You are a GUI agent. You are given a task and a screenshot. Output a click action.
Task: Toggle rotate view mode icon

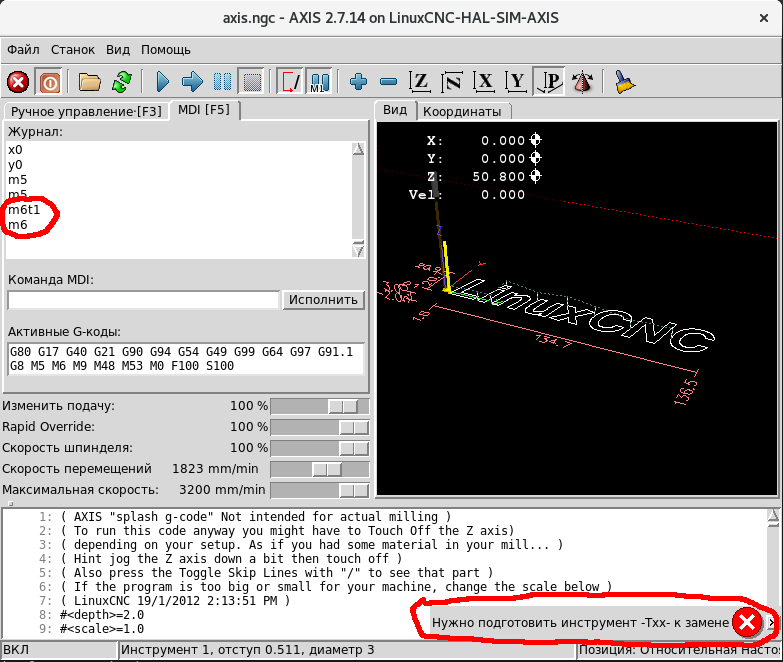[x=583, y=82]
